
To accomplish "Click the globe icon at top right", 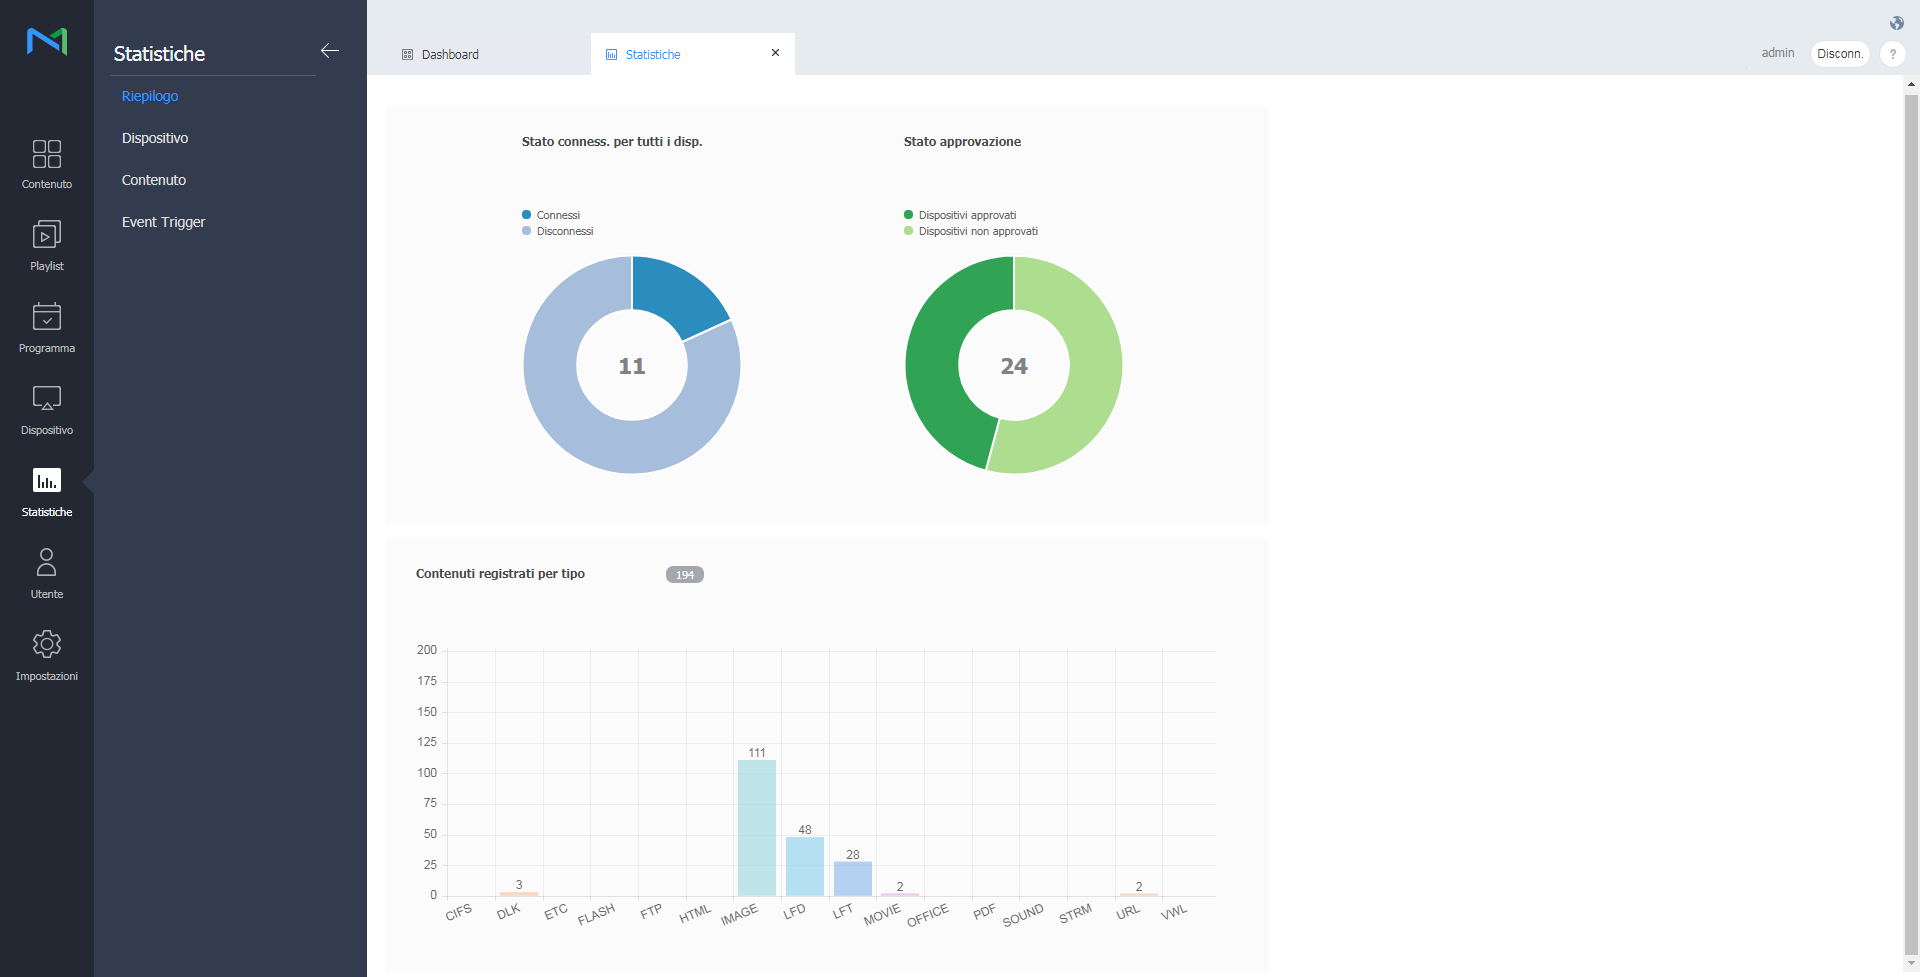I will click(x=1896, y=23).
